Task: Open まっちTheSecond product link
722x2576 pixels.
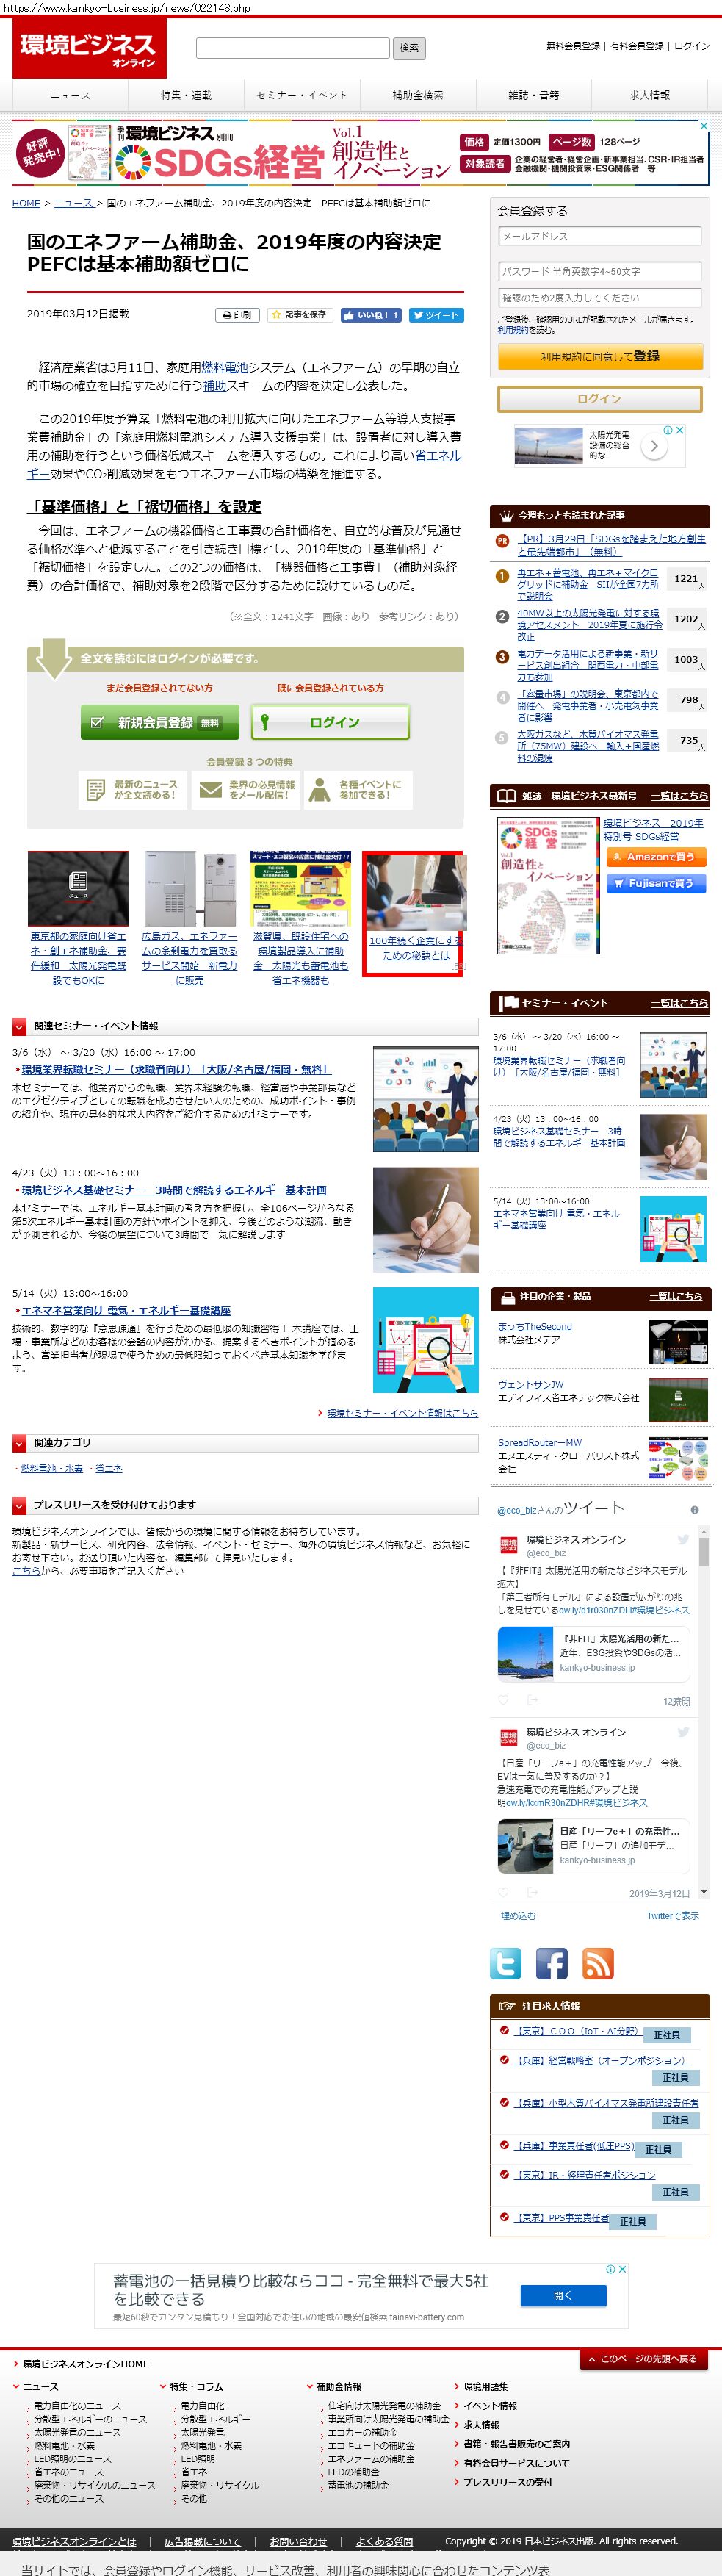Action: [x=535, y=1326]
